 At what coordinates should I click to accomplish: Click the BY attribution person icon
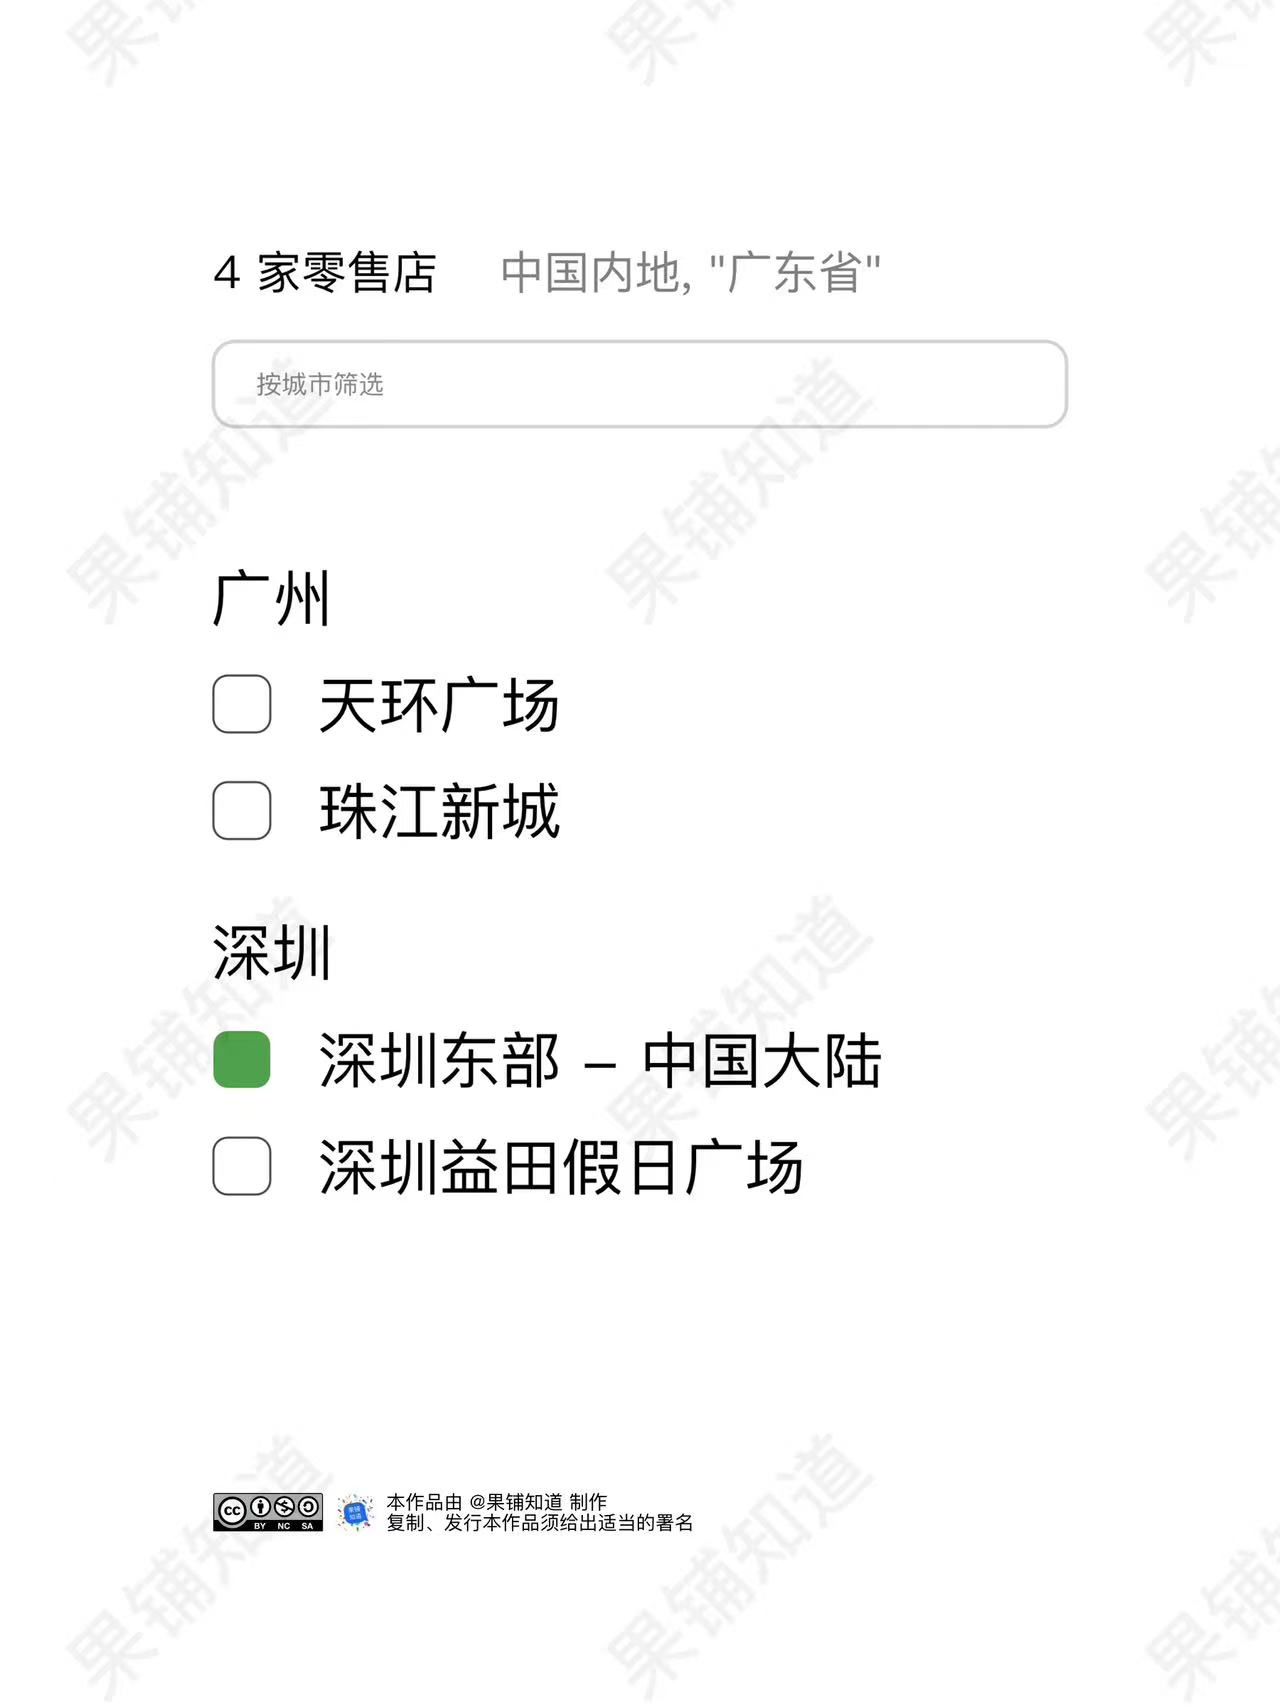[260, 1507]
